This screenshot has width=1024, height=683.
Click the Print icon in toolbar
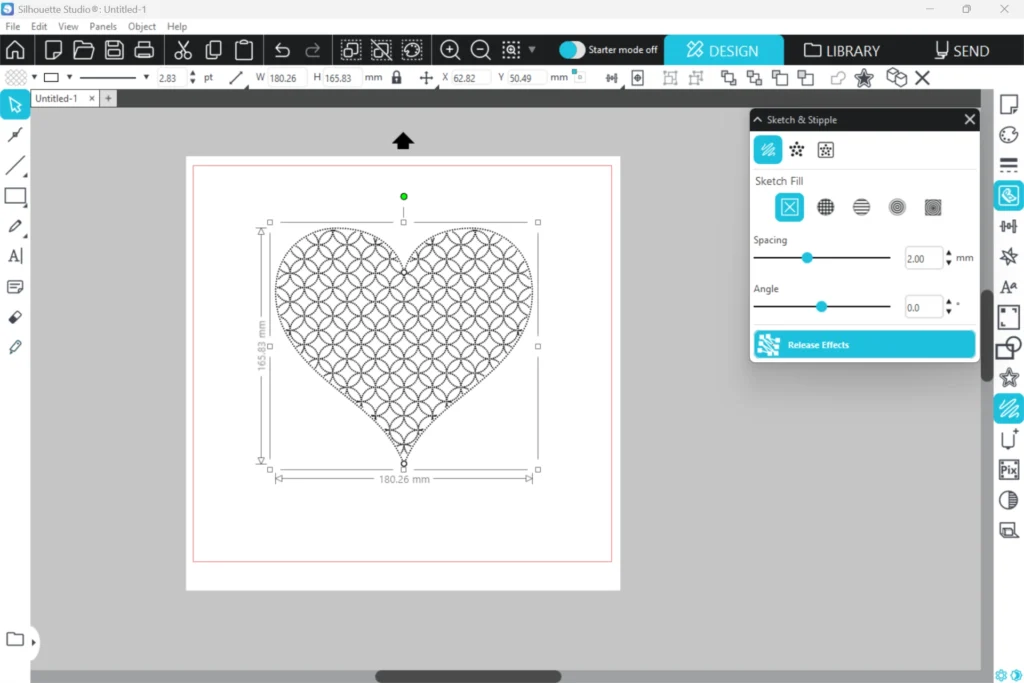144,50
